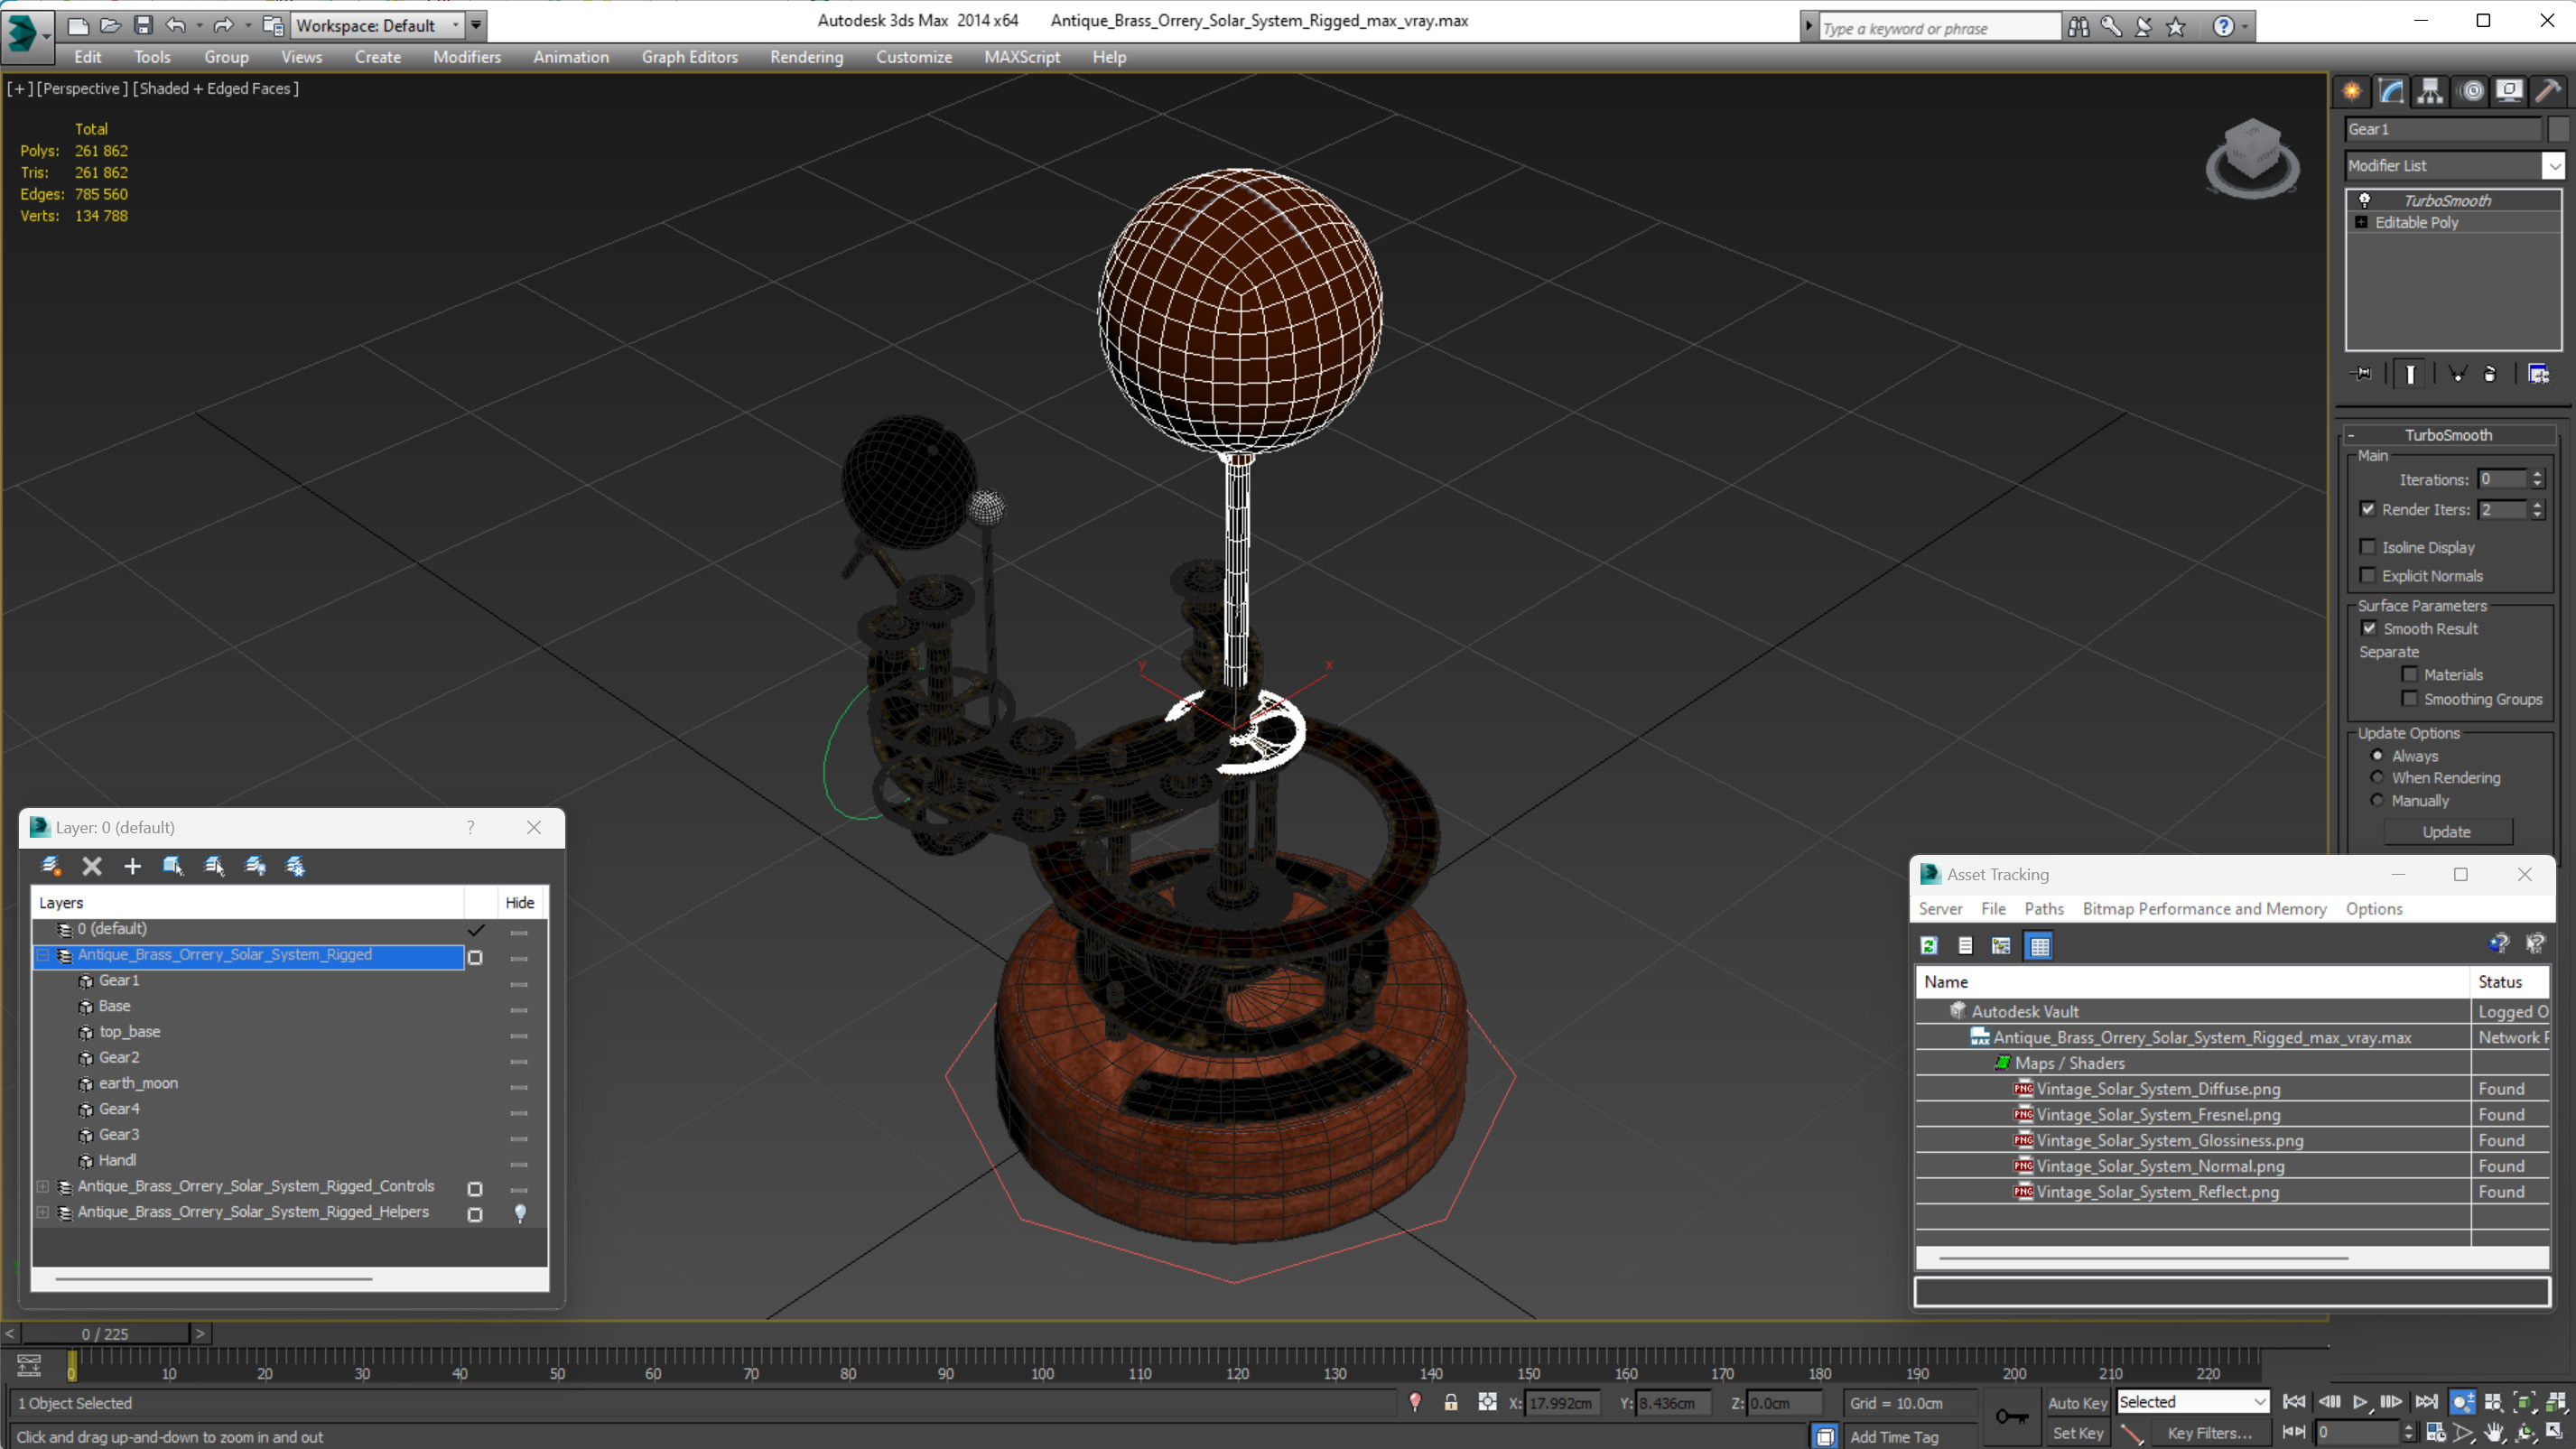Expand the Antique_Brass_Orrery_Solar_System_Rigged_Controls layer
The image size is (2576, 1449).
tap(43, 1186)
